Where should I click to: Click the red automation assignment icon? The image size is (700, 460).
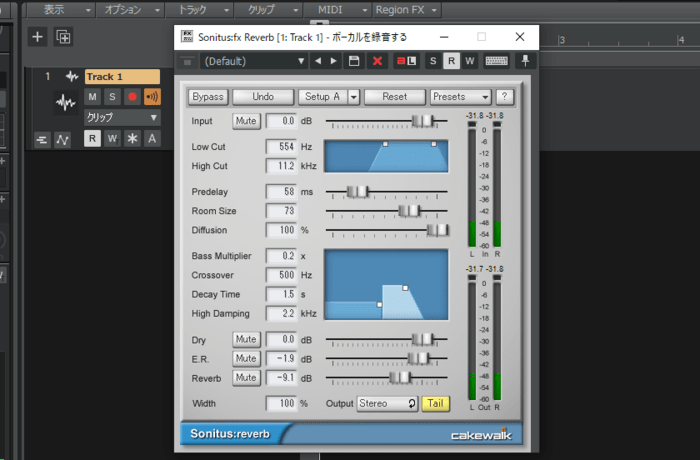pos(401,61)
